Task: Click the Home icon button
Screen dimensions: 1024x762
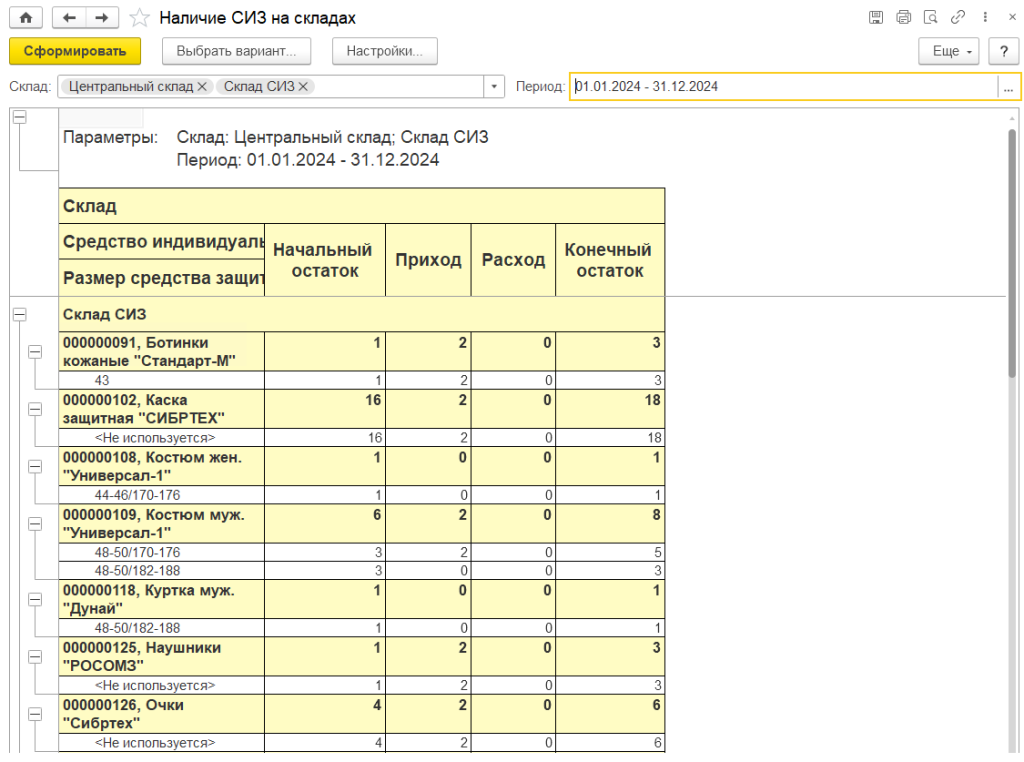Action: pyautogui.click(x=25, y=18)
